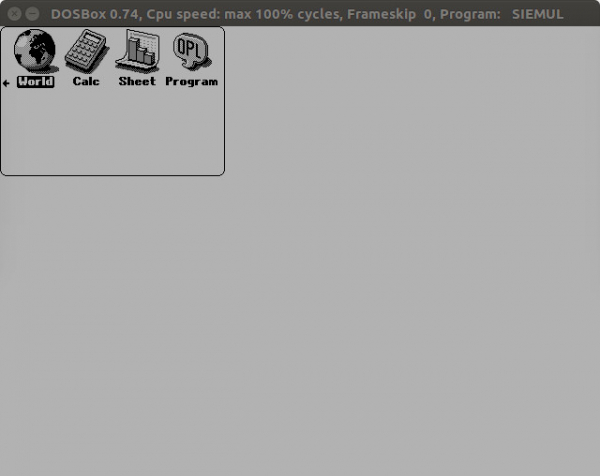The width and height of the screenshot is (600, 476).
Task: Click the tallest bar in Sheet icon
Action: pos(133,50)
